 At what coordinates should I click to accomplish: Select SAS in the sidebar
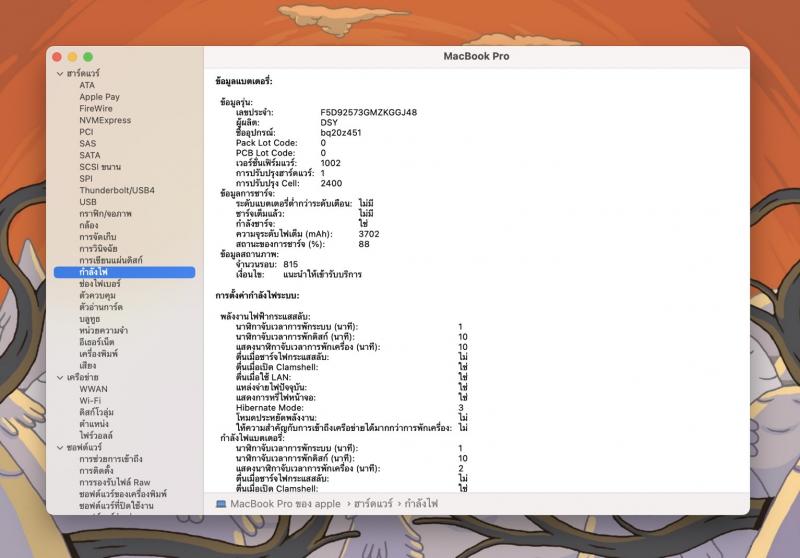pyautogui.click(x=87, y=144)
